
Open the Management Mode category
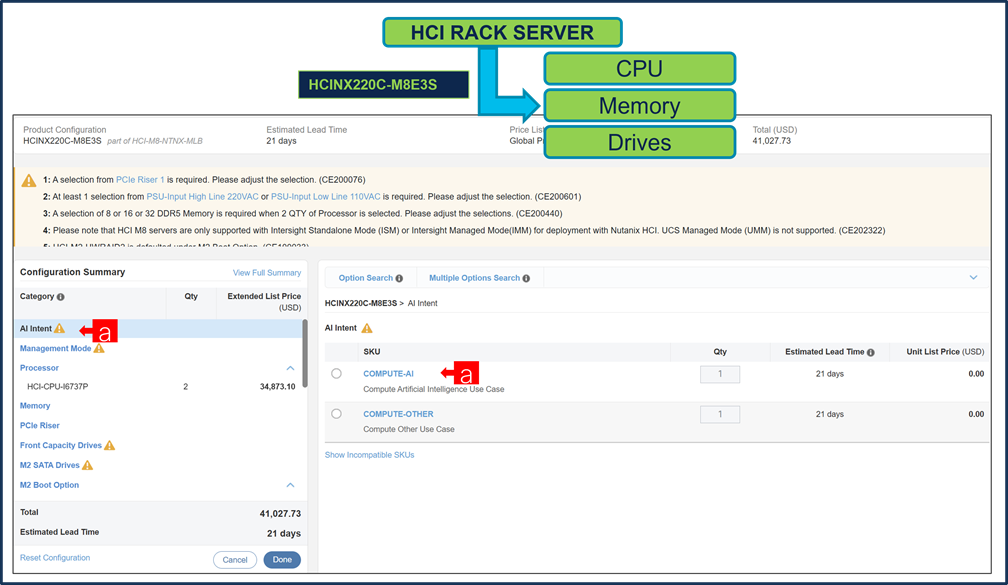[x=55, y=348]
